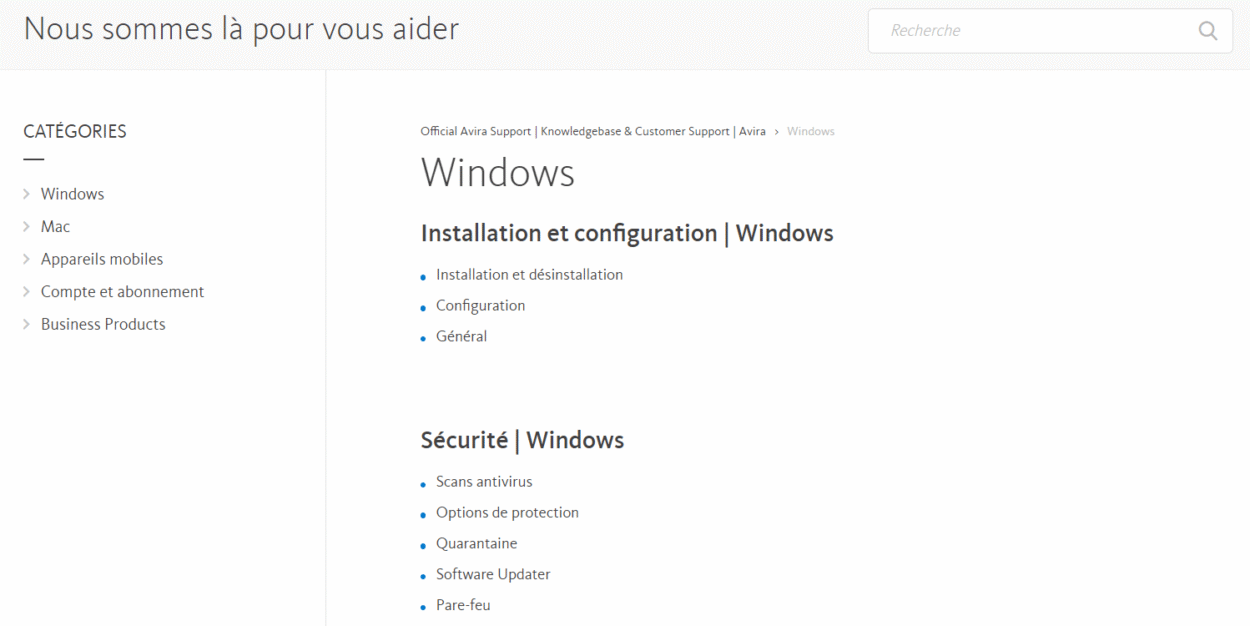
Task: Go to Options de protection
Action: [507, 513]
